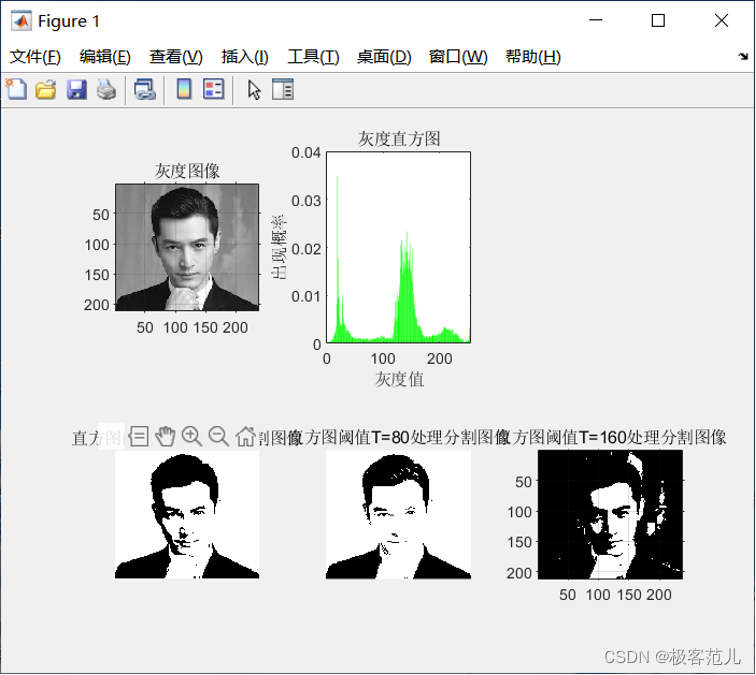
Task: Open the 帮助(H) menu
Action: [x=533, y=57]
